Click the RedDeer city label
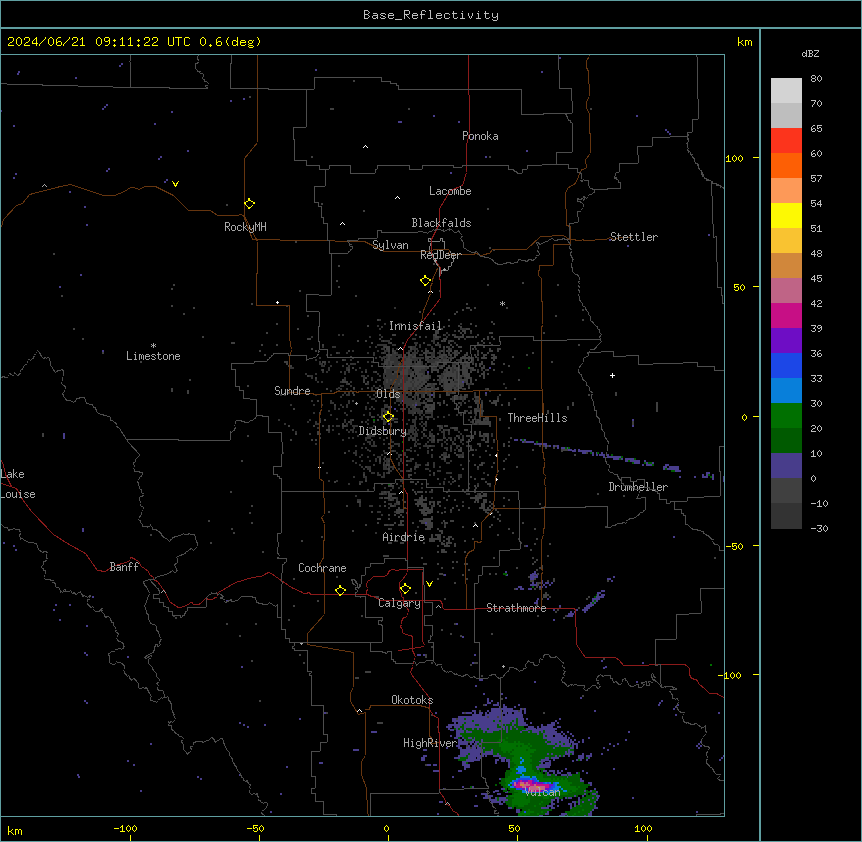The width and height of the screenshot is (862, 842). 440,255
